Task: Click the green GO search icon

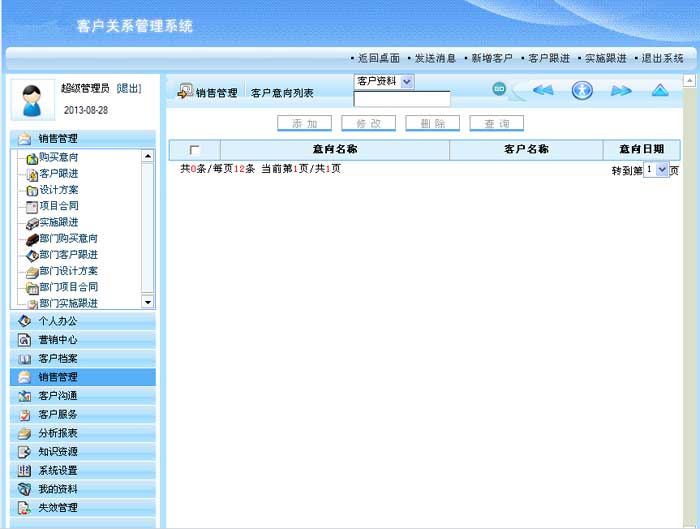Action: click(499, 89)
